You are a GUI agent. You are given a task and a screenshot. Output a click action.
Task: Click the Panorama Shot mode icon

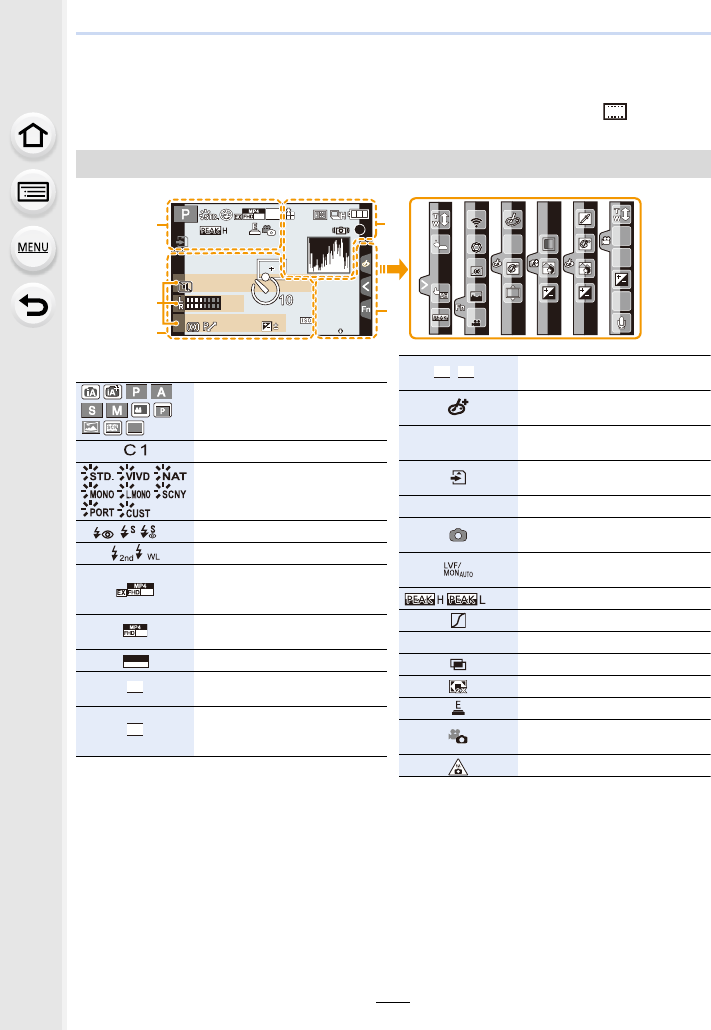click(x=91, y=428)
